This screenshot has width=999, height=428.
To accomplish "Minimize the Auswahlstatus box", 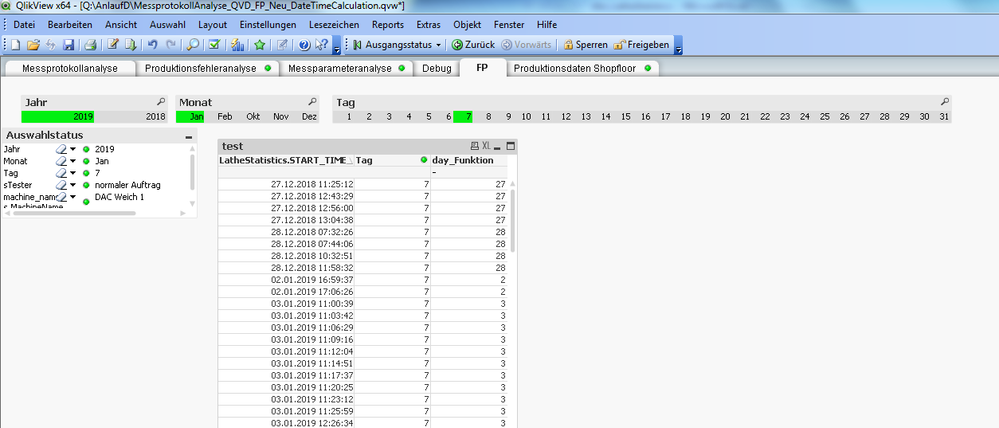I will click(189, 136).
